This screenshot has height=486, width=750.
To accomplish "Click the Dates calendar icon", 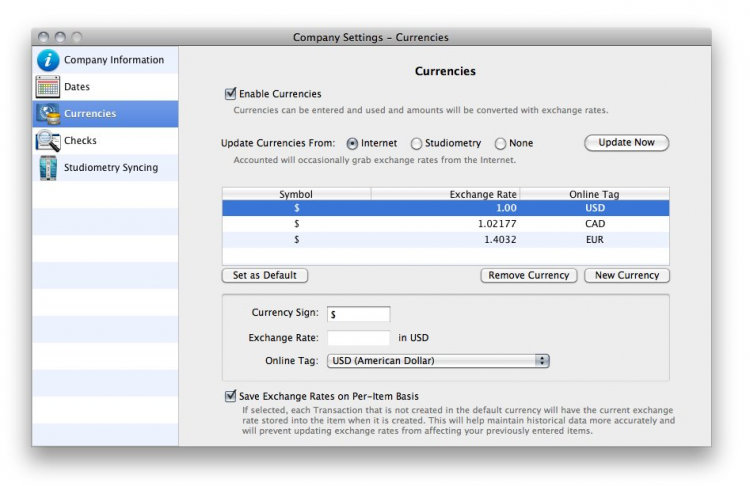I will coord(48,87).
